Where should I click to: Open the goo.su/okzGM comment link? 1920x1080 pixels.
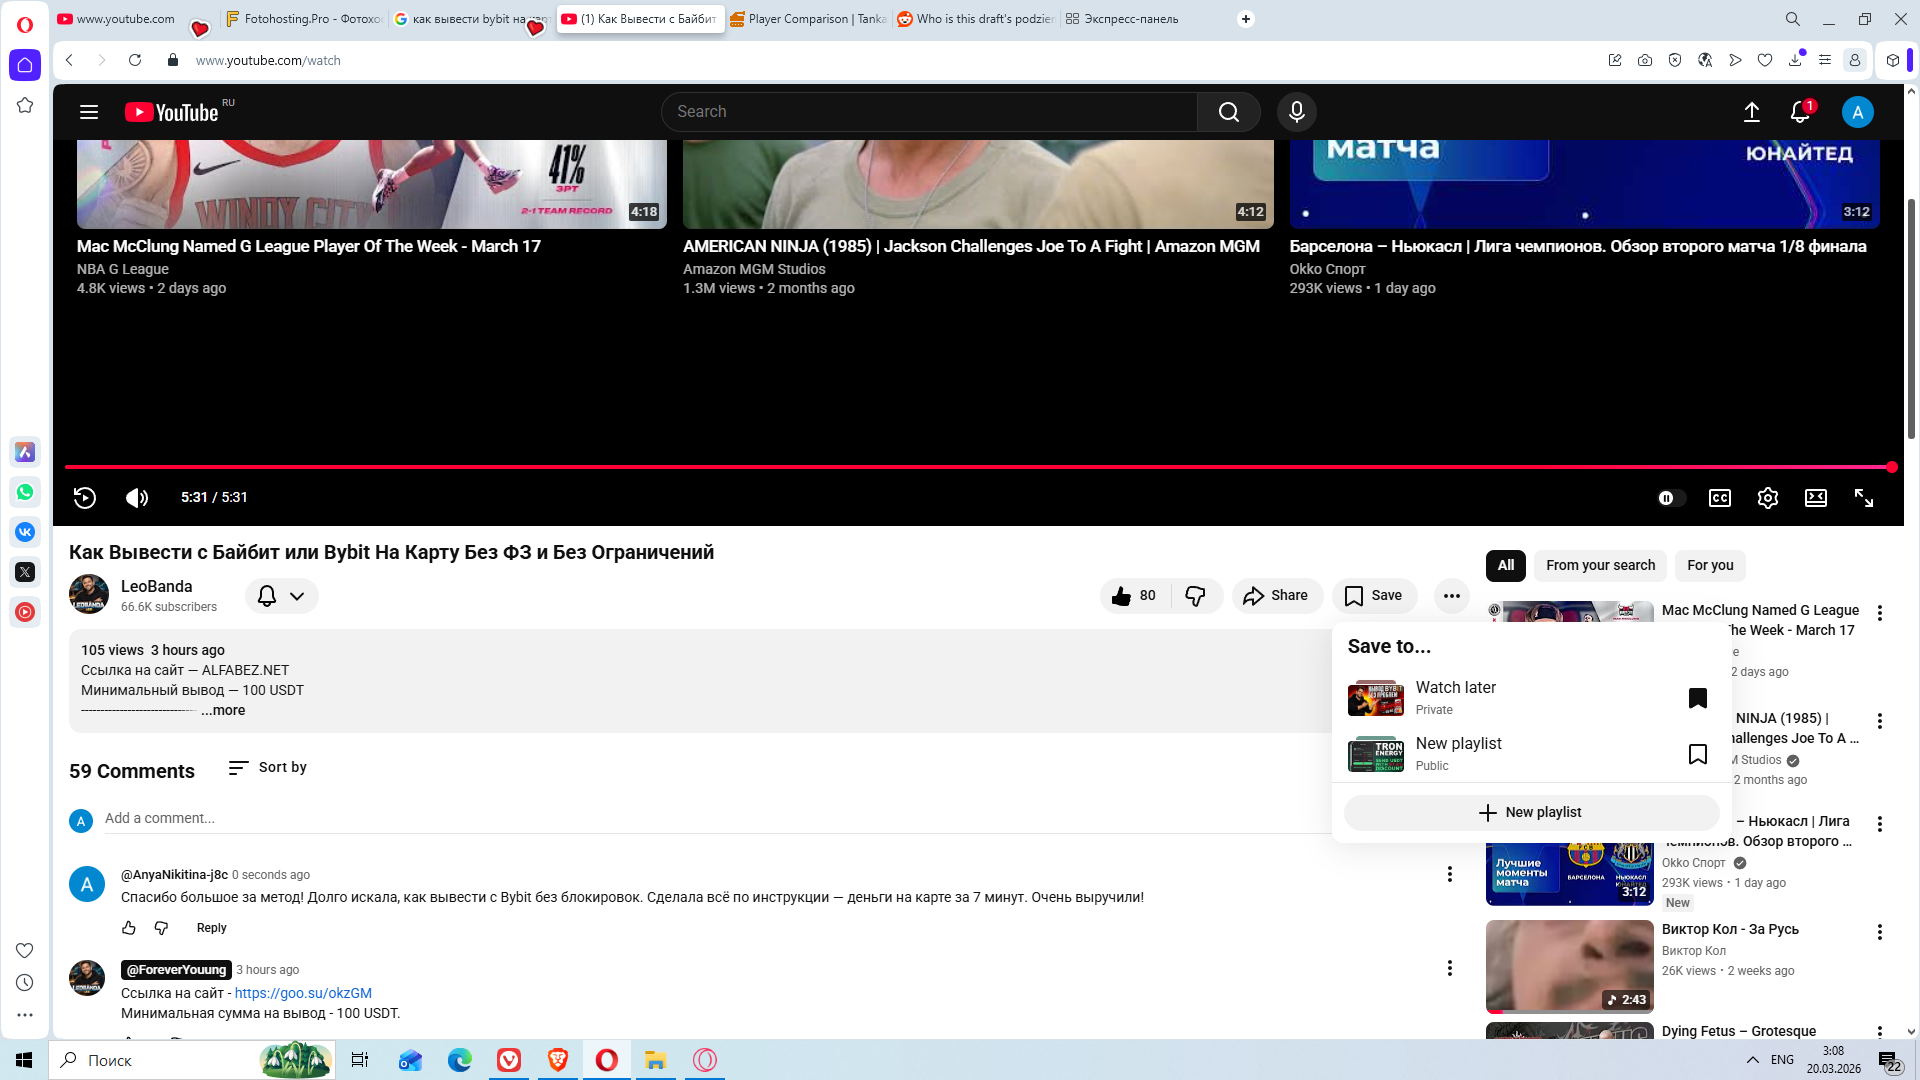coord(303,993)
